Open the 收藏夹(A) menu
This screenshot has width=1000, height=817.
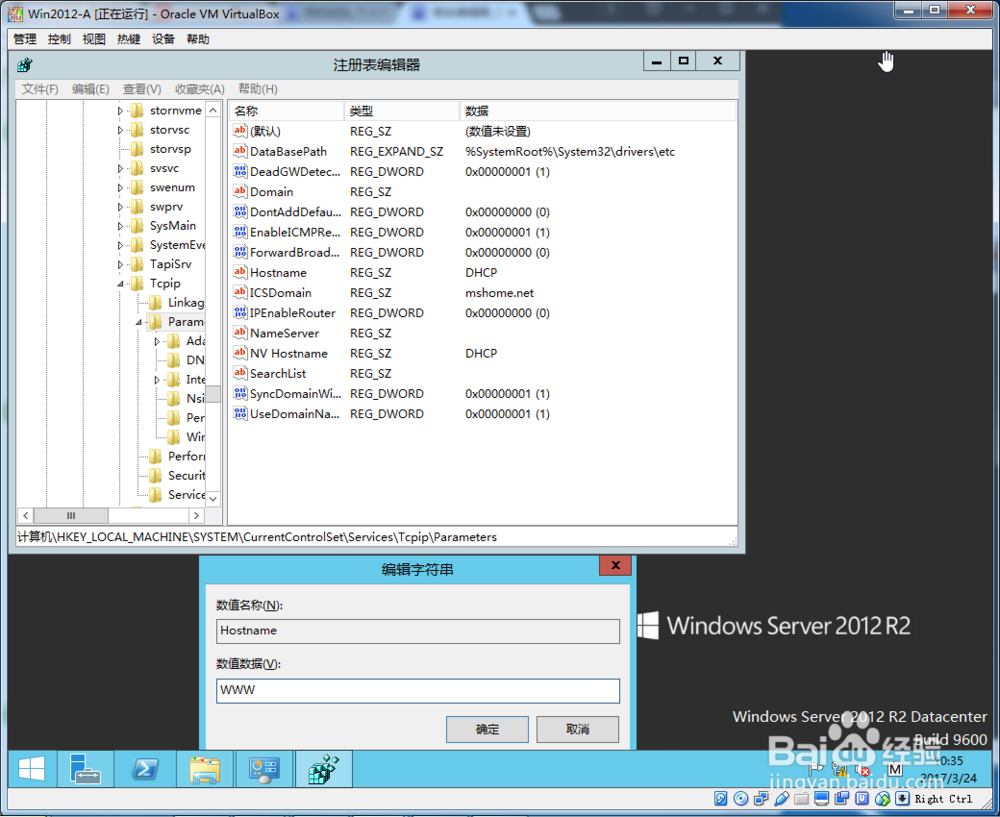click(200, 89)
